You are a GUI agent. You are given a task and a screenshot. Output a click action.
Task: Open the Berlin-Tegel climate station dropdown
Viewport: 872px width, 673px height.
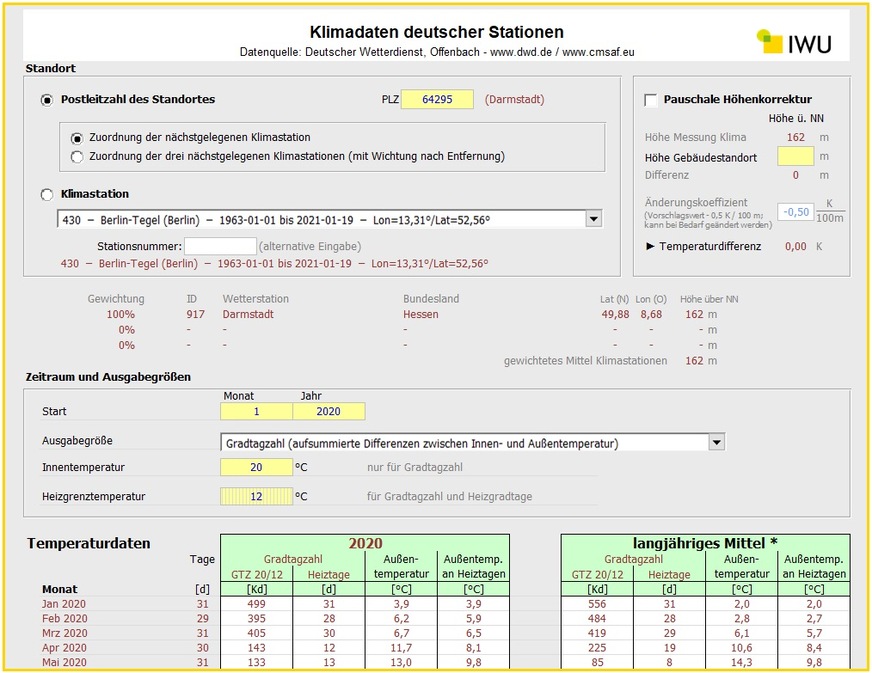[594, 219]
